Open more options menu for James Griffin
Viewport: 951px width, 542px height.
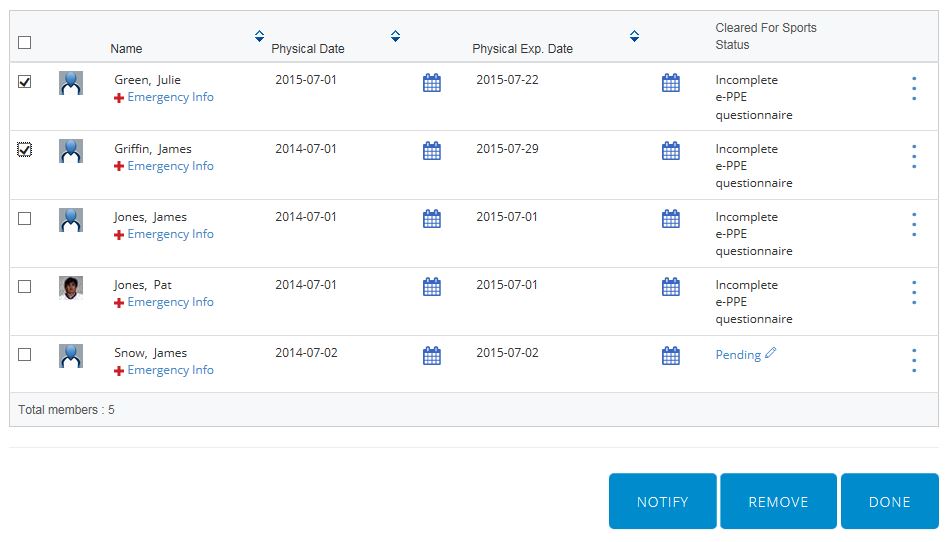tap(914, 156)
